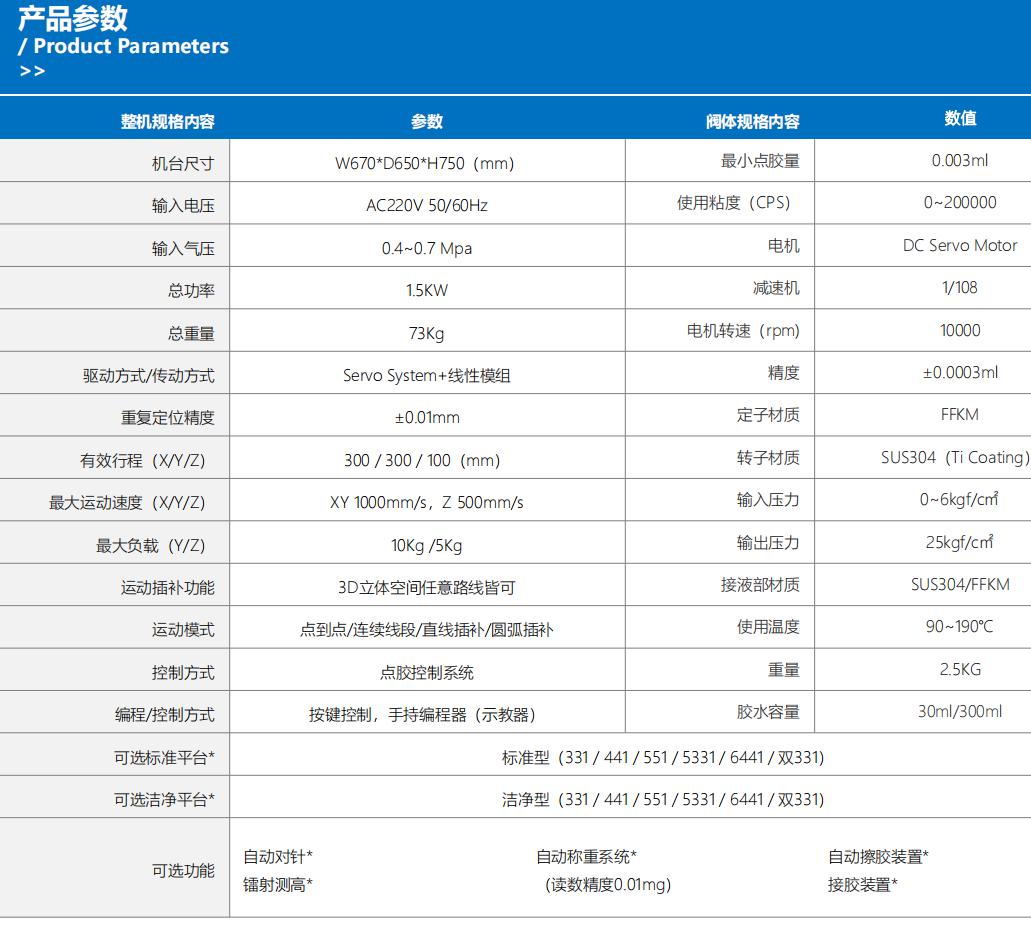Select the 自动对针* option text
Image resolution: width=1031 pixels, height=951 pixels.
pos(277,856)
